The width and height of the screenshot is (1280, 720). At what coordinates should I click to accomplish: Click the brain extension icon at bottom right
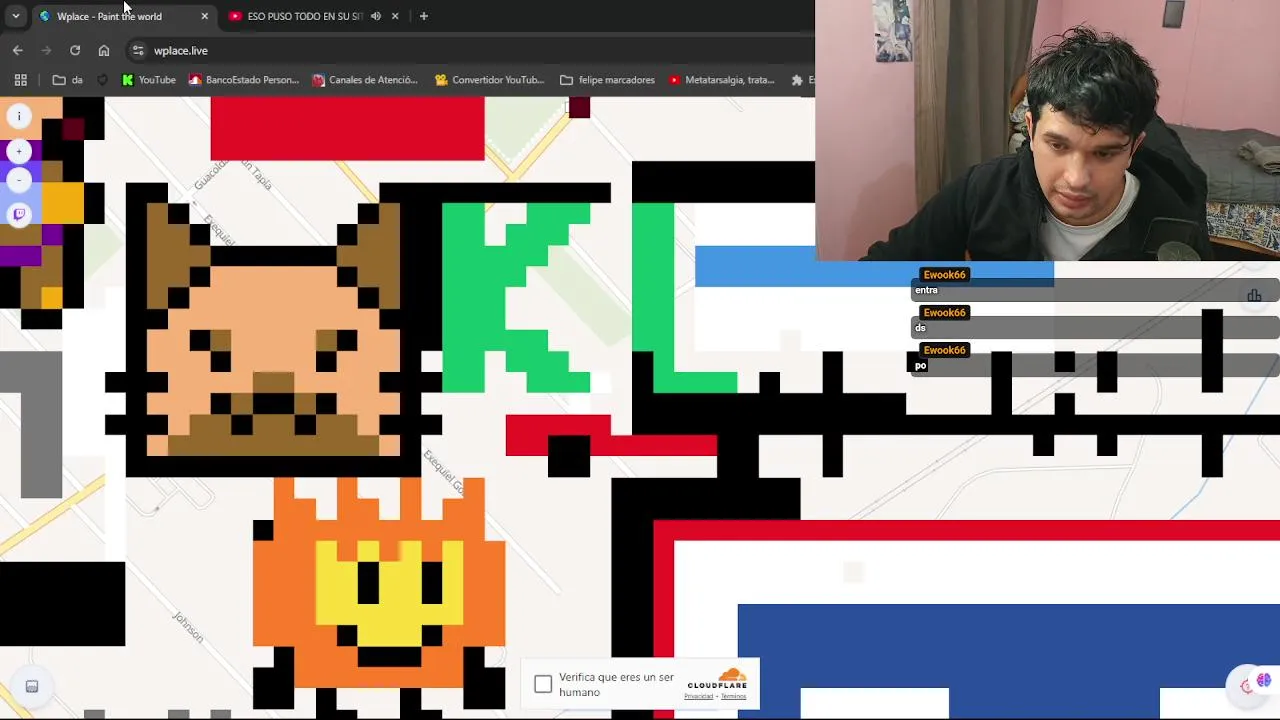(x=1264, y=681)
